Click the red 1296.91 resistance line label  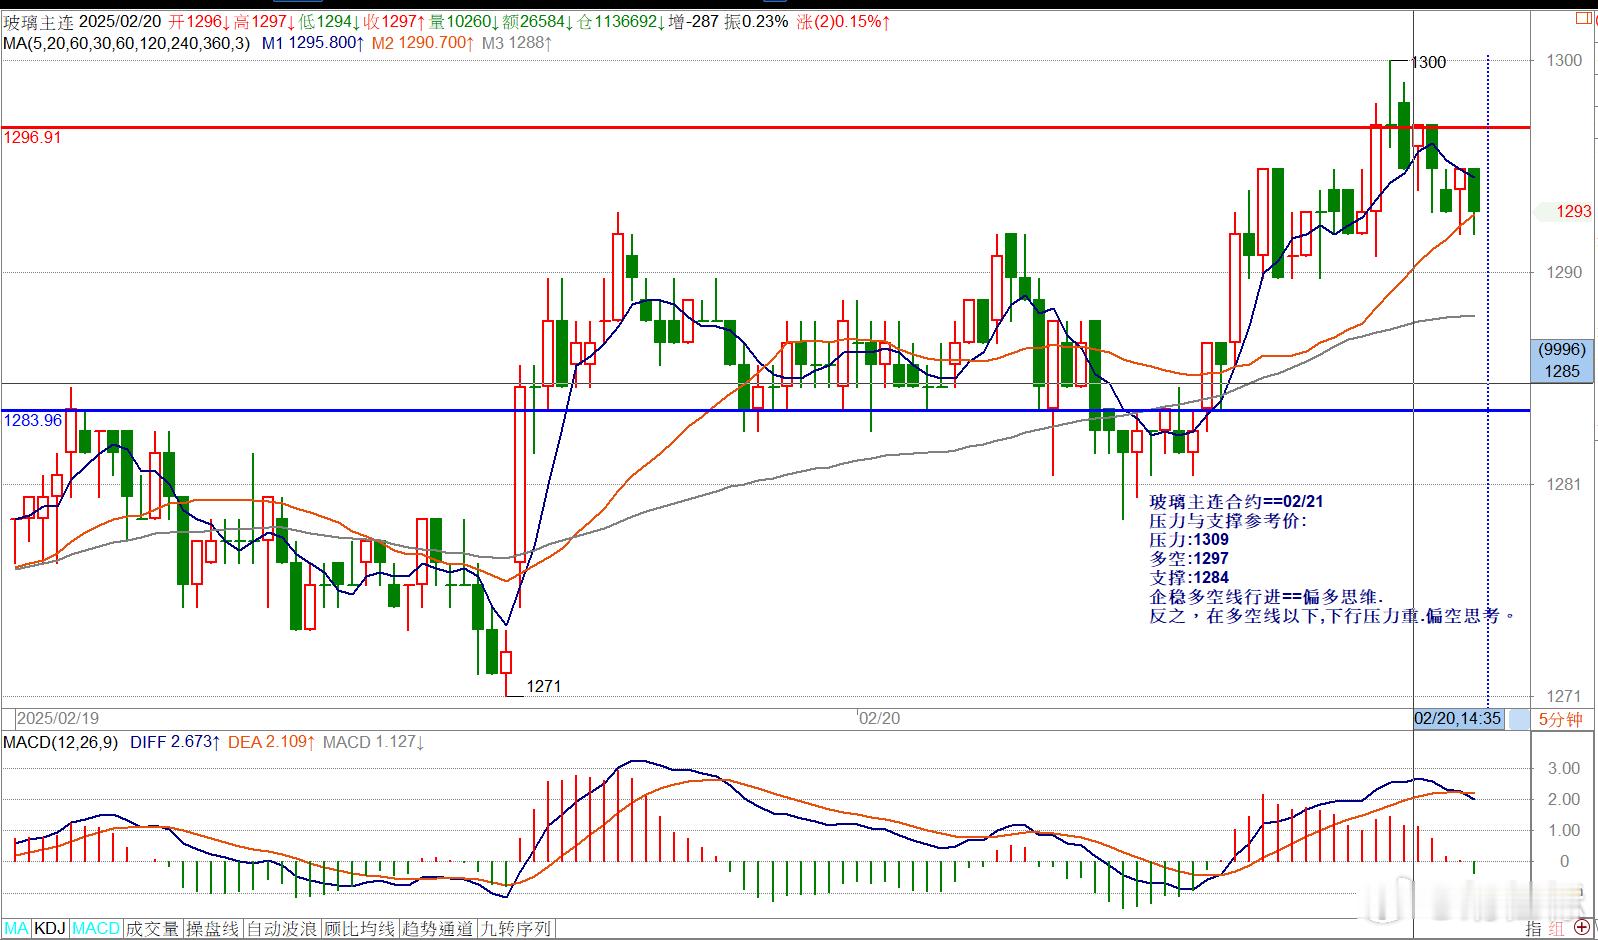pyautogui.click(x=32, y=138)
